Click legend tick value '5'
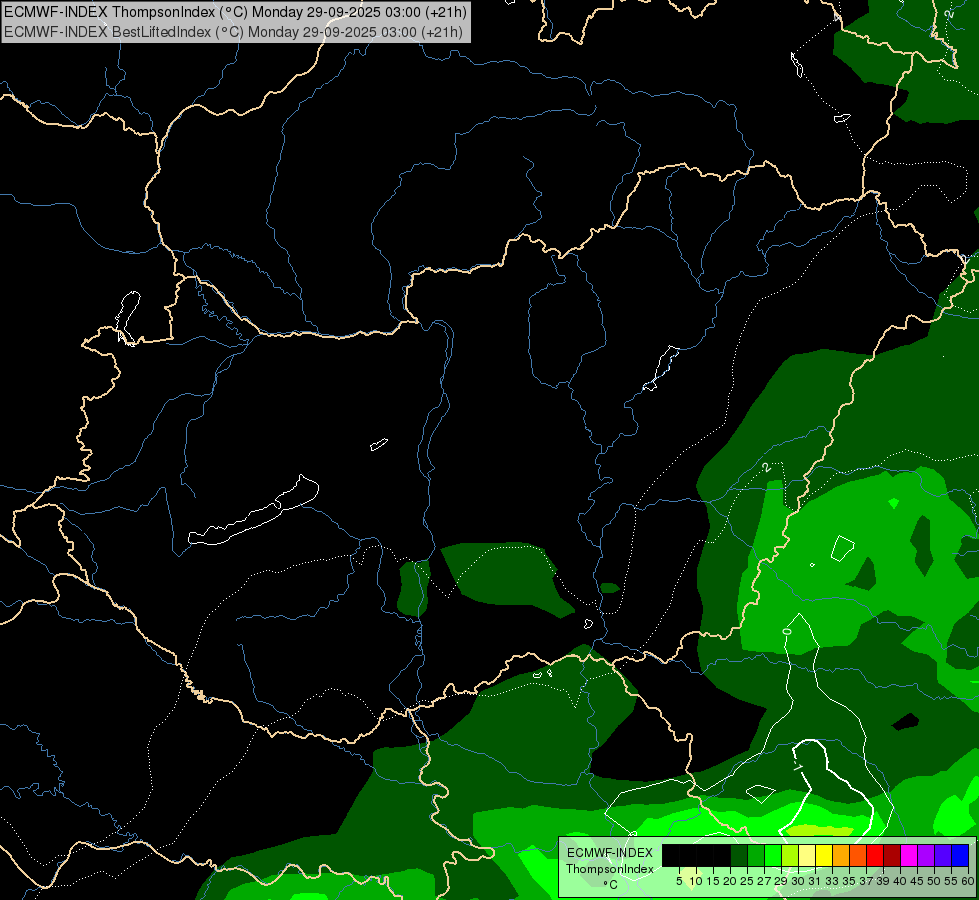 point(679,881)
